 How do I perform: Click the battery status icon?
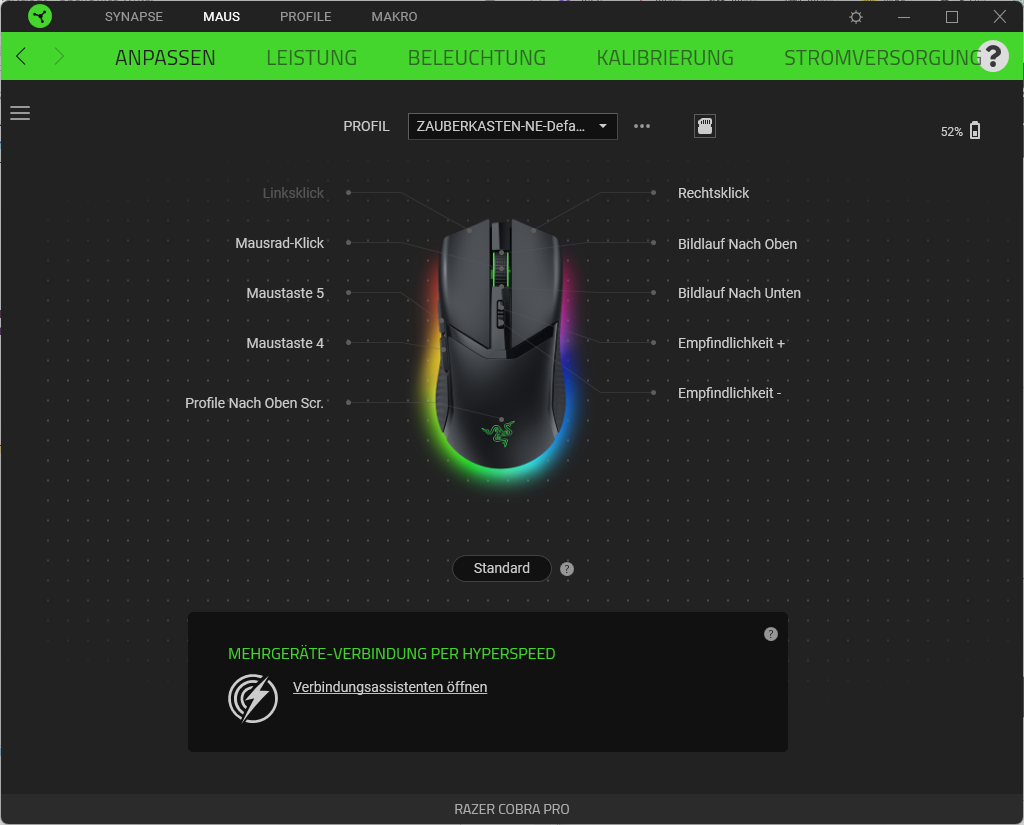point(975,131)
